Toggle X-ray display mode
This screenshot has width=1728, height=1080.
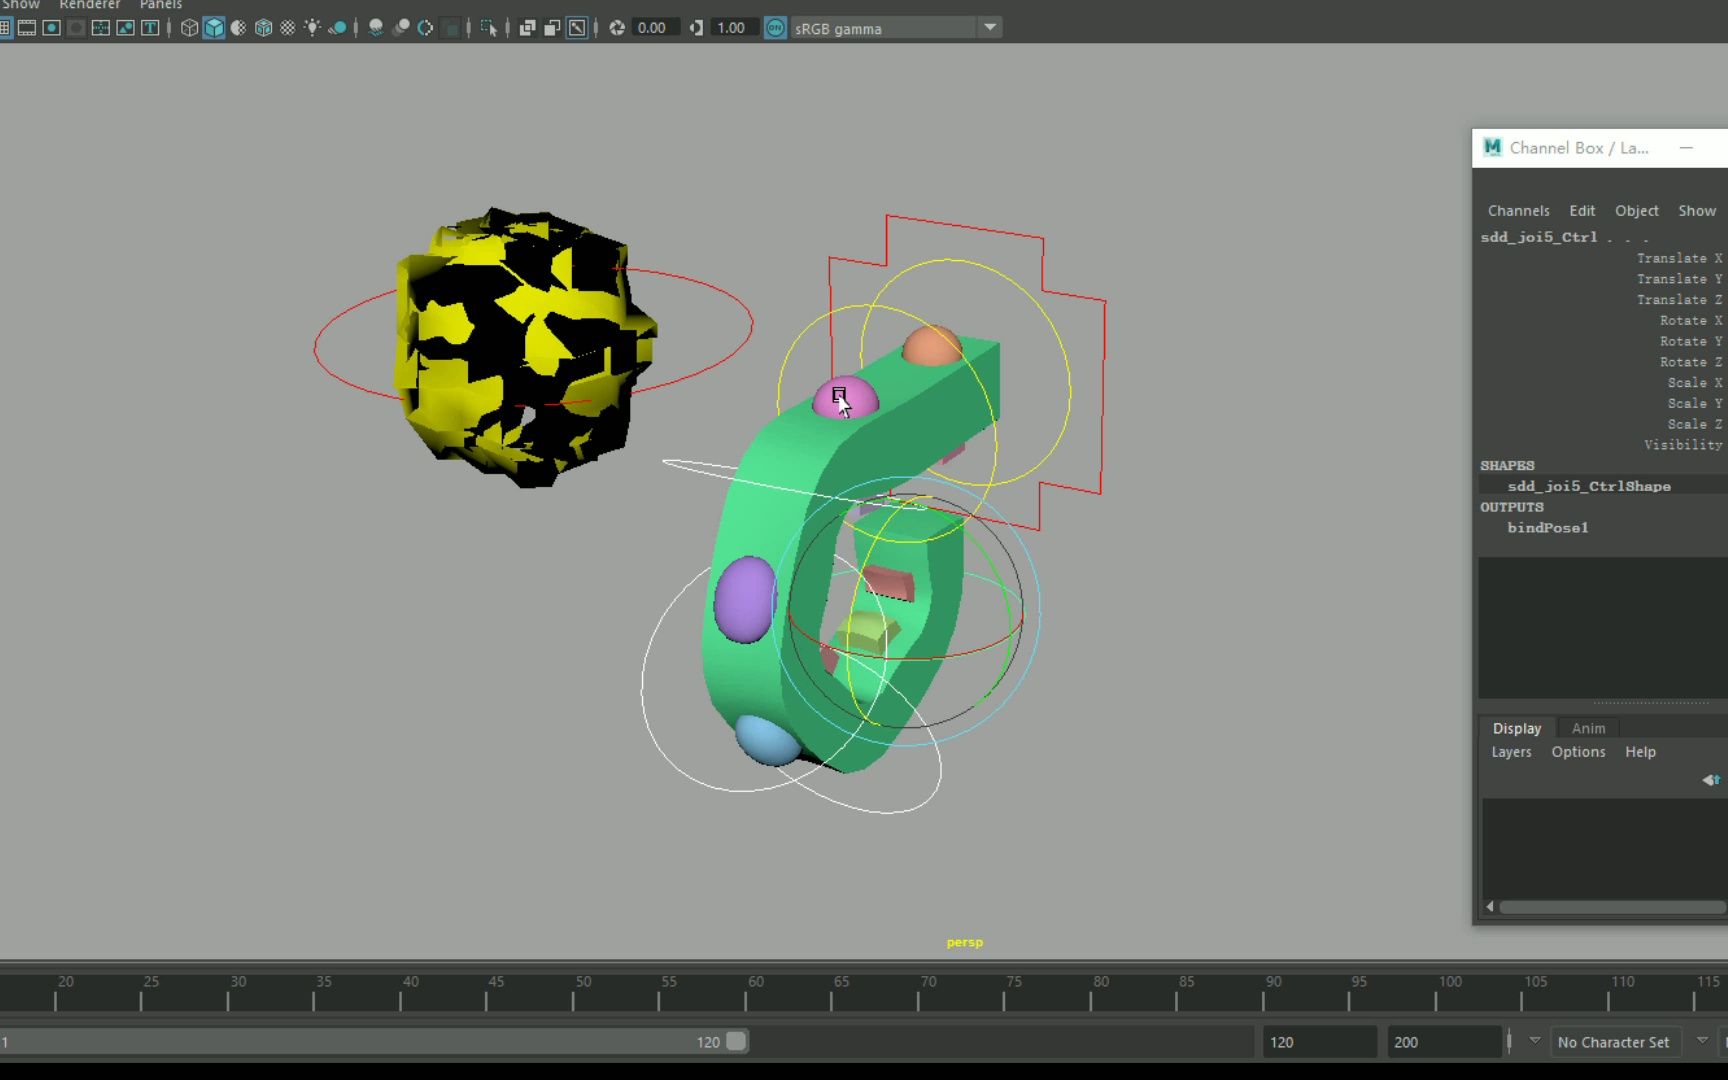[527, 28]
